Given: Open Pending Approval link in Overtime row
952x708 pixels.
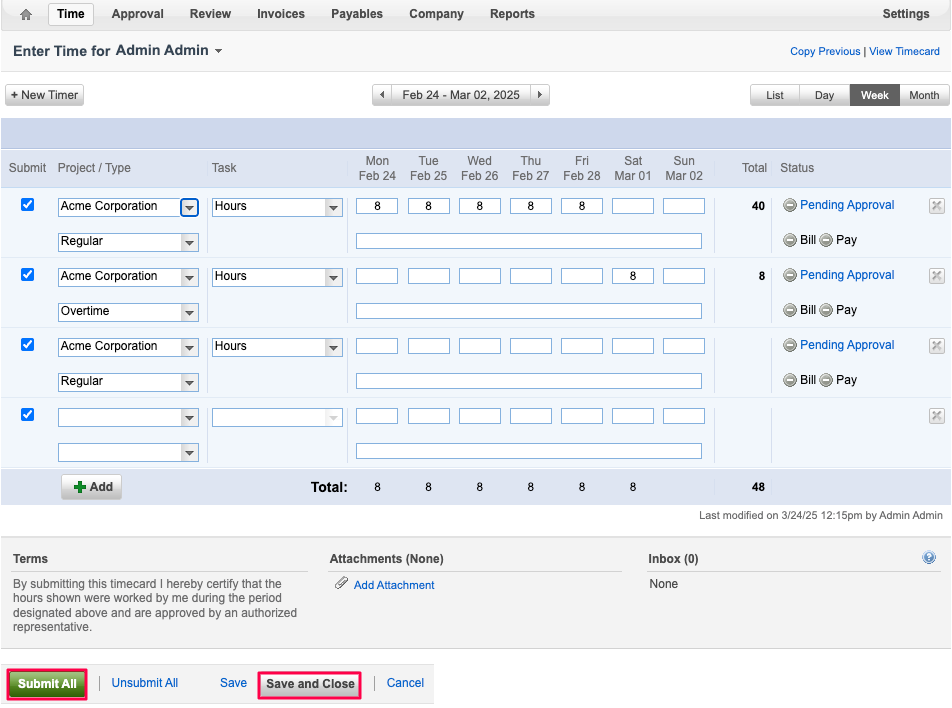Looking at the screenshot, I should click(847, 275).
